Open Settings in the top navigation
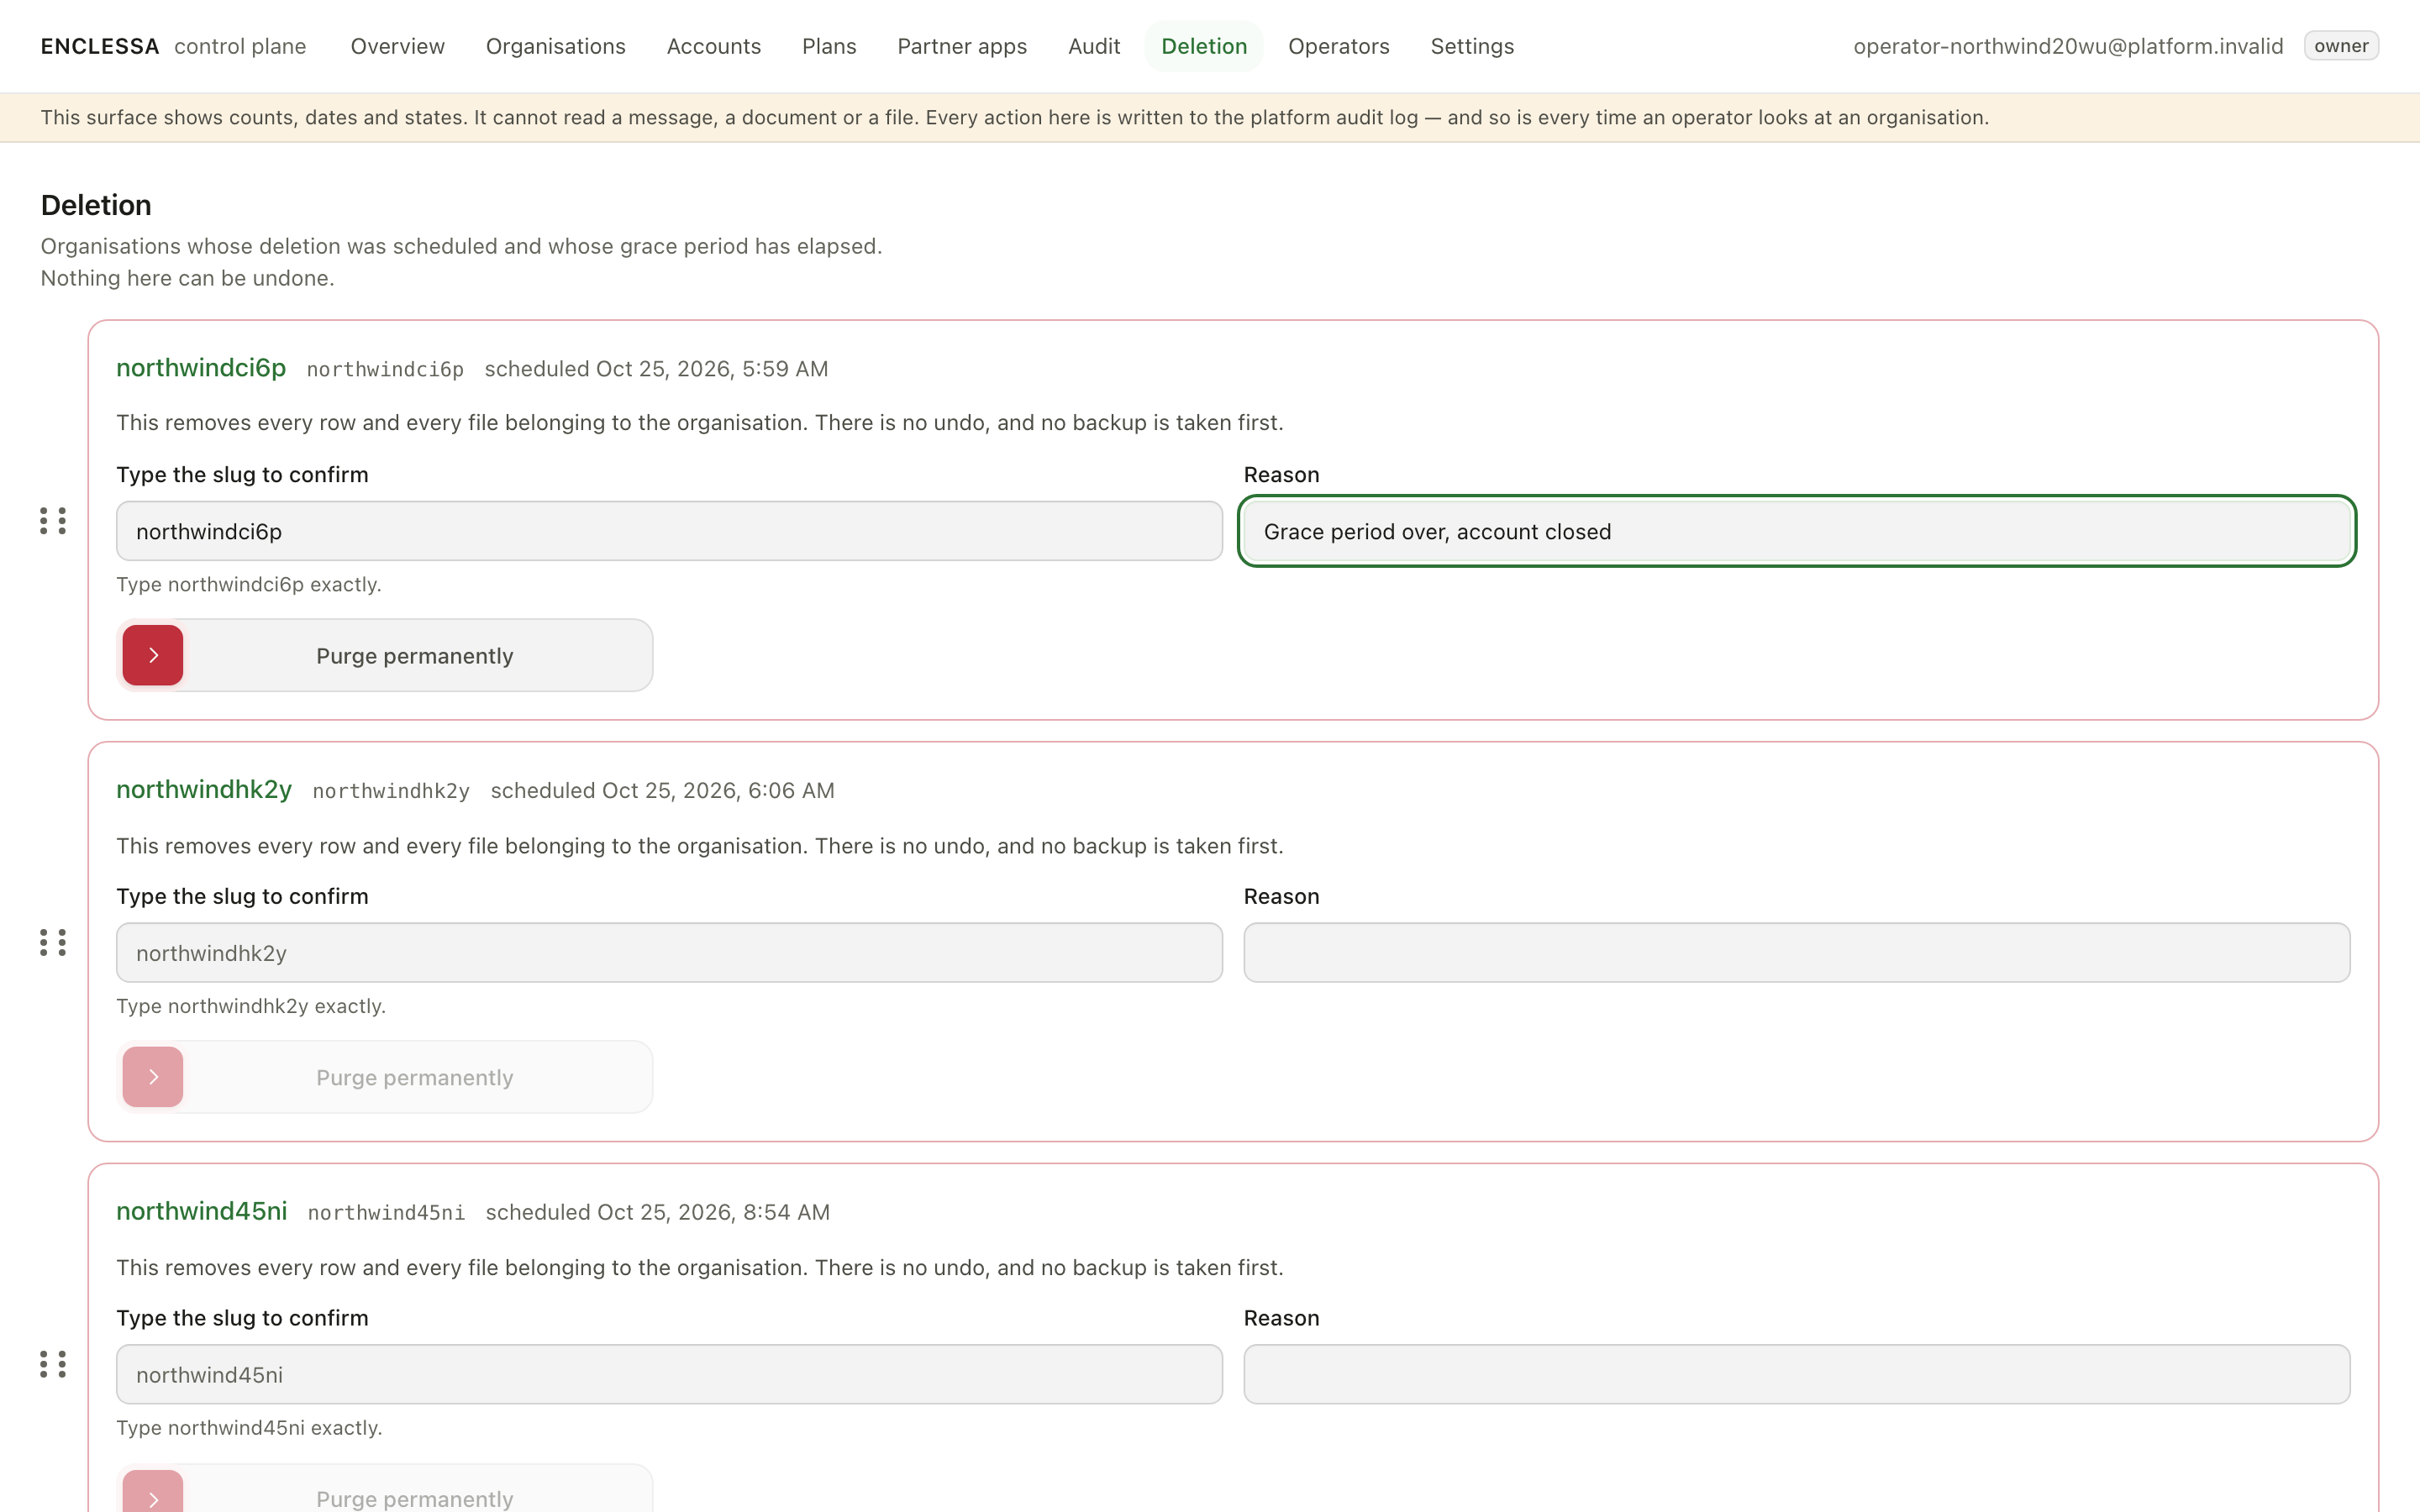Image resolution: width=2420 pixels, height=1512 pixels. (x=1472, y=46)
